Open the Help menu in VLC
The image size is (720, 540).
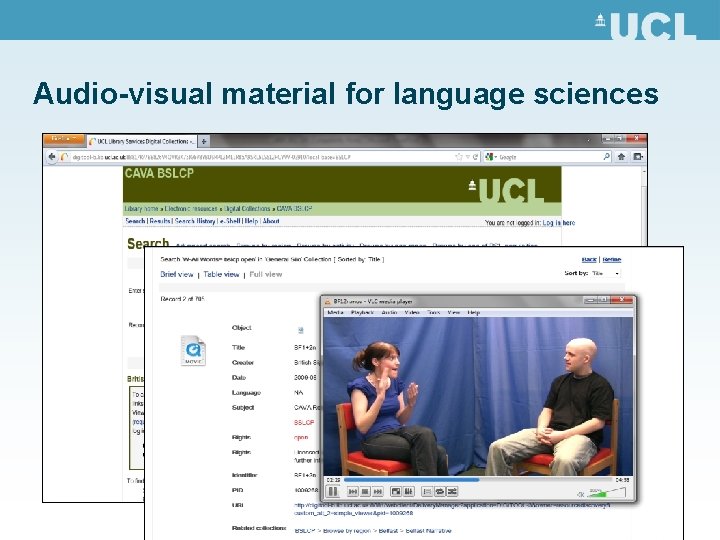473,312
